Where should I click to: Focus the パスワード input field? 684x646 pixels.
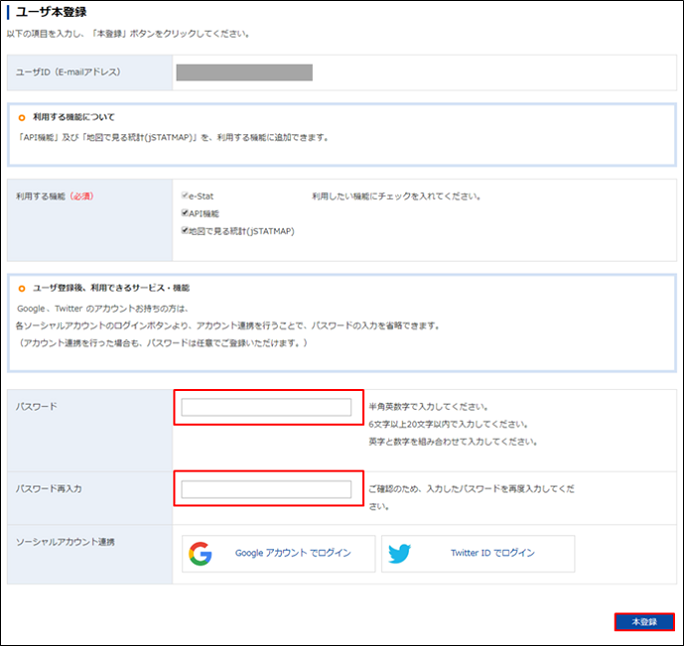pyautogui.click(x=266, y=407)
